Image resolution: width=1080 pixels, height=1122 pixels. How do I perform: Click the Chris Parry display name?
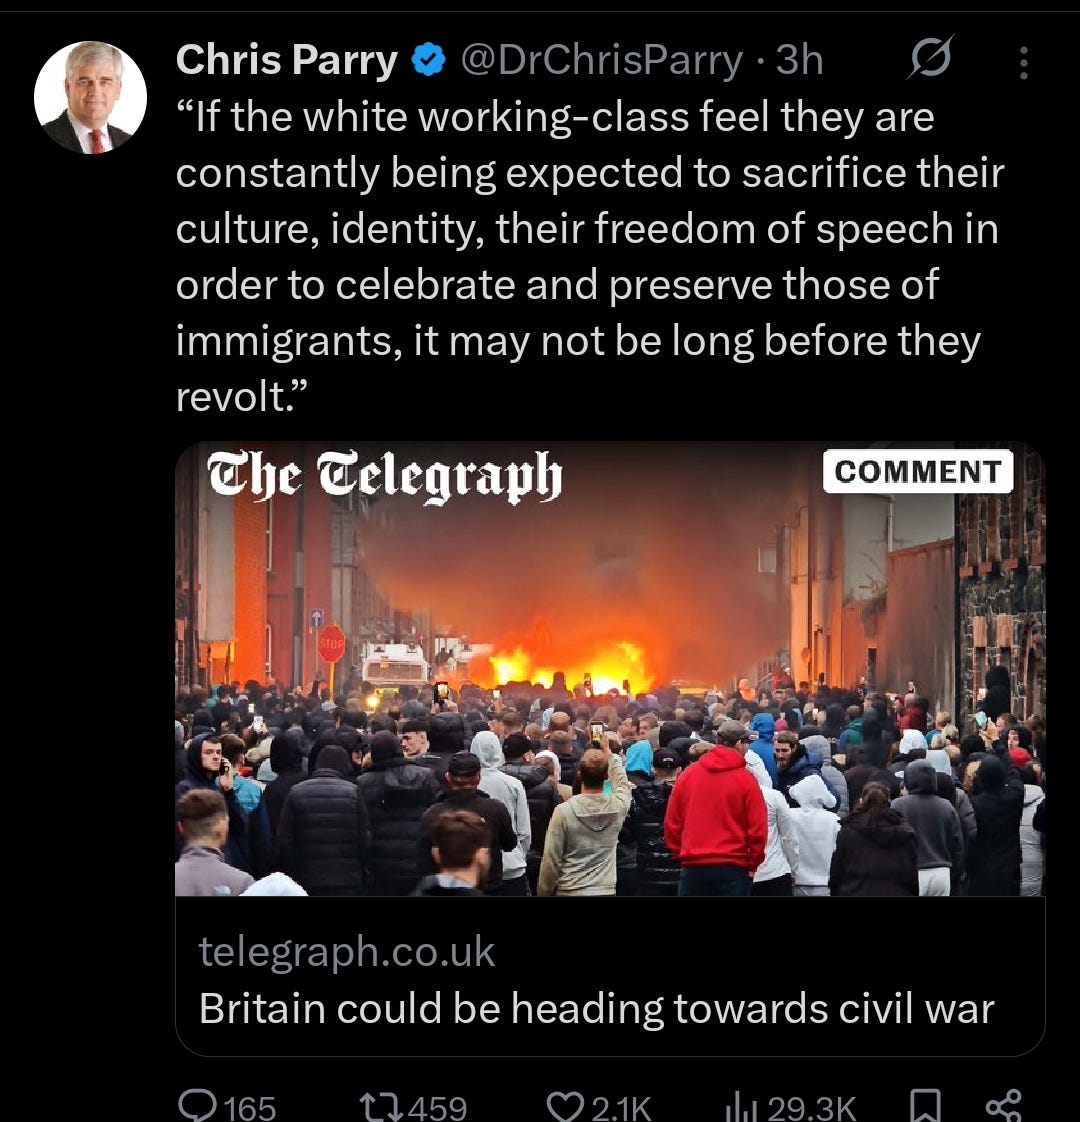[x=286, y=60]
